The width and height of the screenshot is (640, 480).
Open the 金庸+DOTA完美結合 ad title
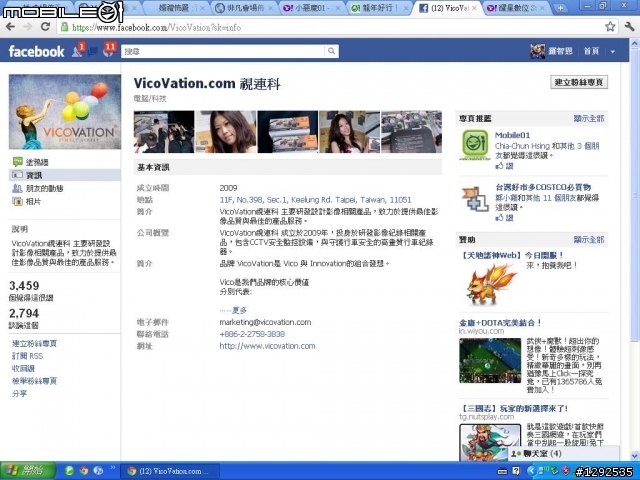click(501, 322)
